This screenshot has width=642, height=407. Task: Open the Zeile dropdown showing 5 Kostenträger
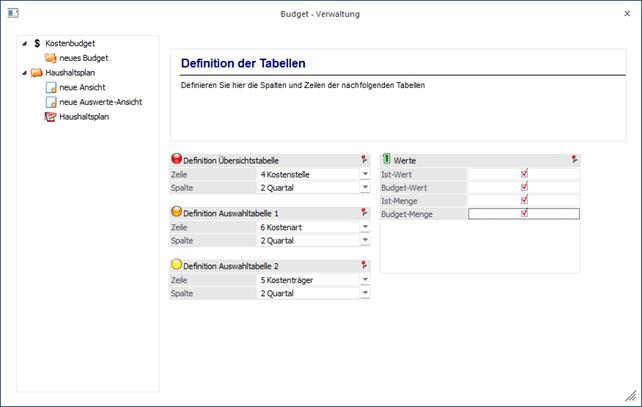click(365, 280)
